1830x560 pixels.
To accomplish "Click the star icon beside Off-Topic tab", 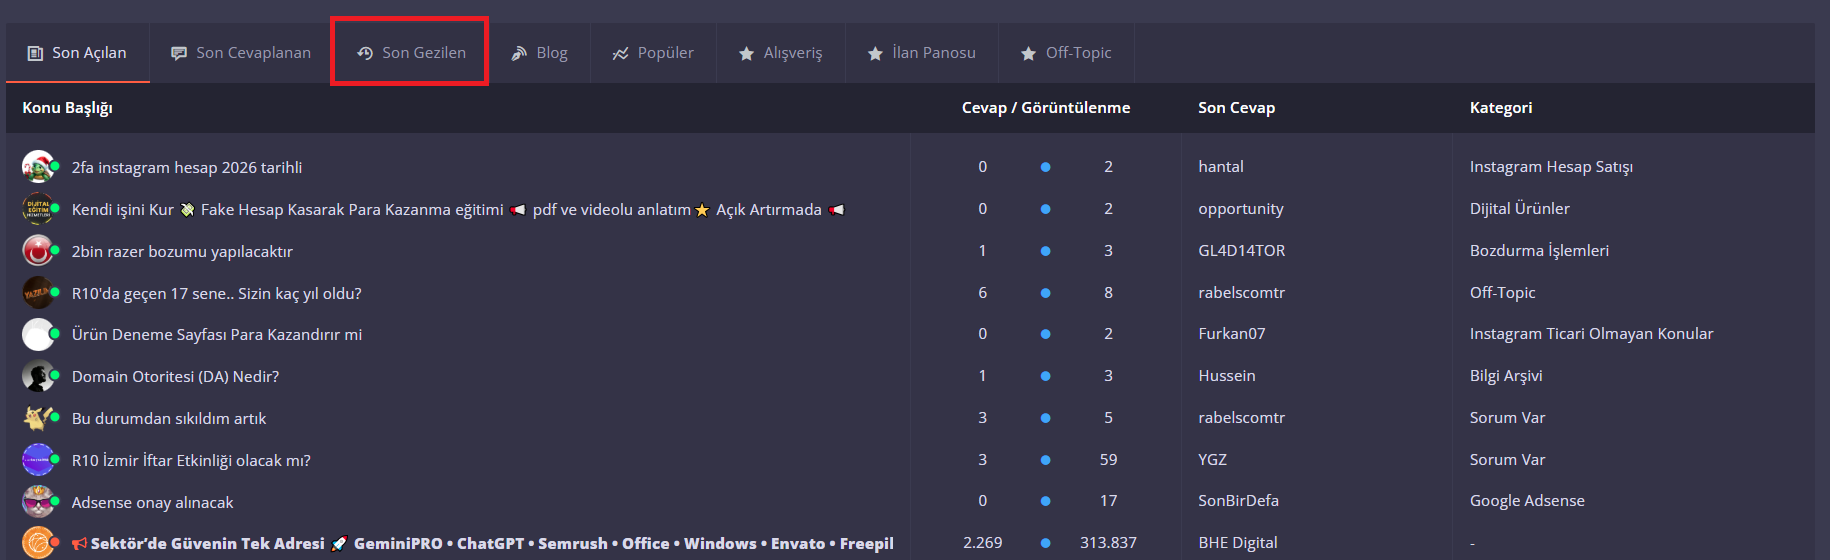I will [x=1028, y=54].
